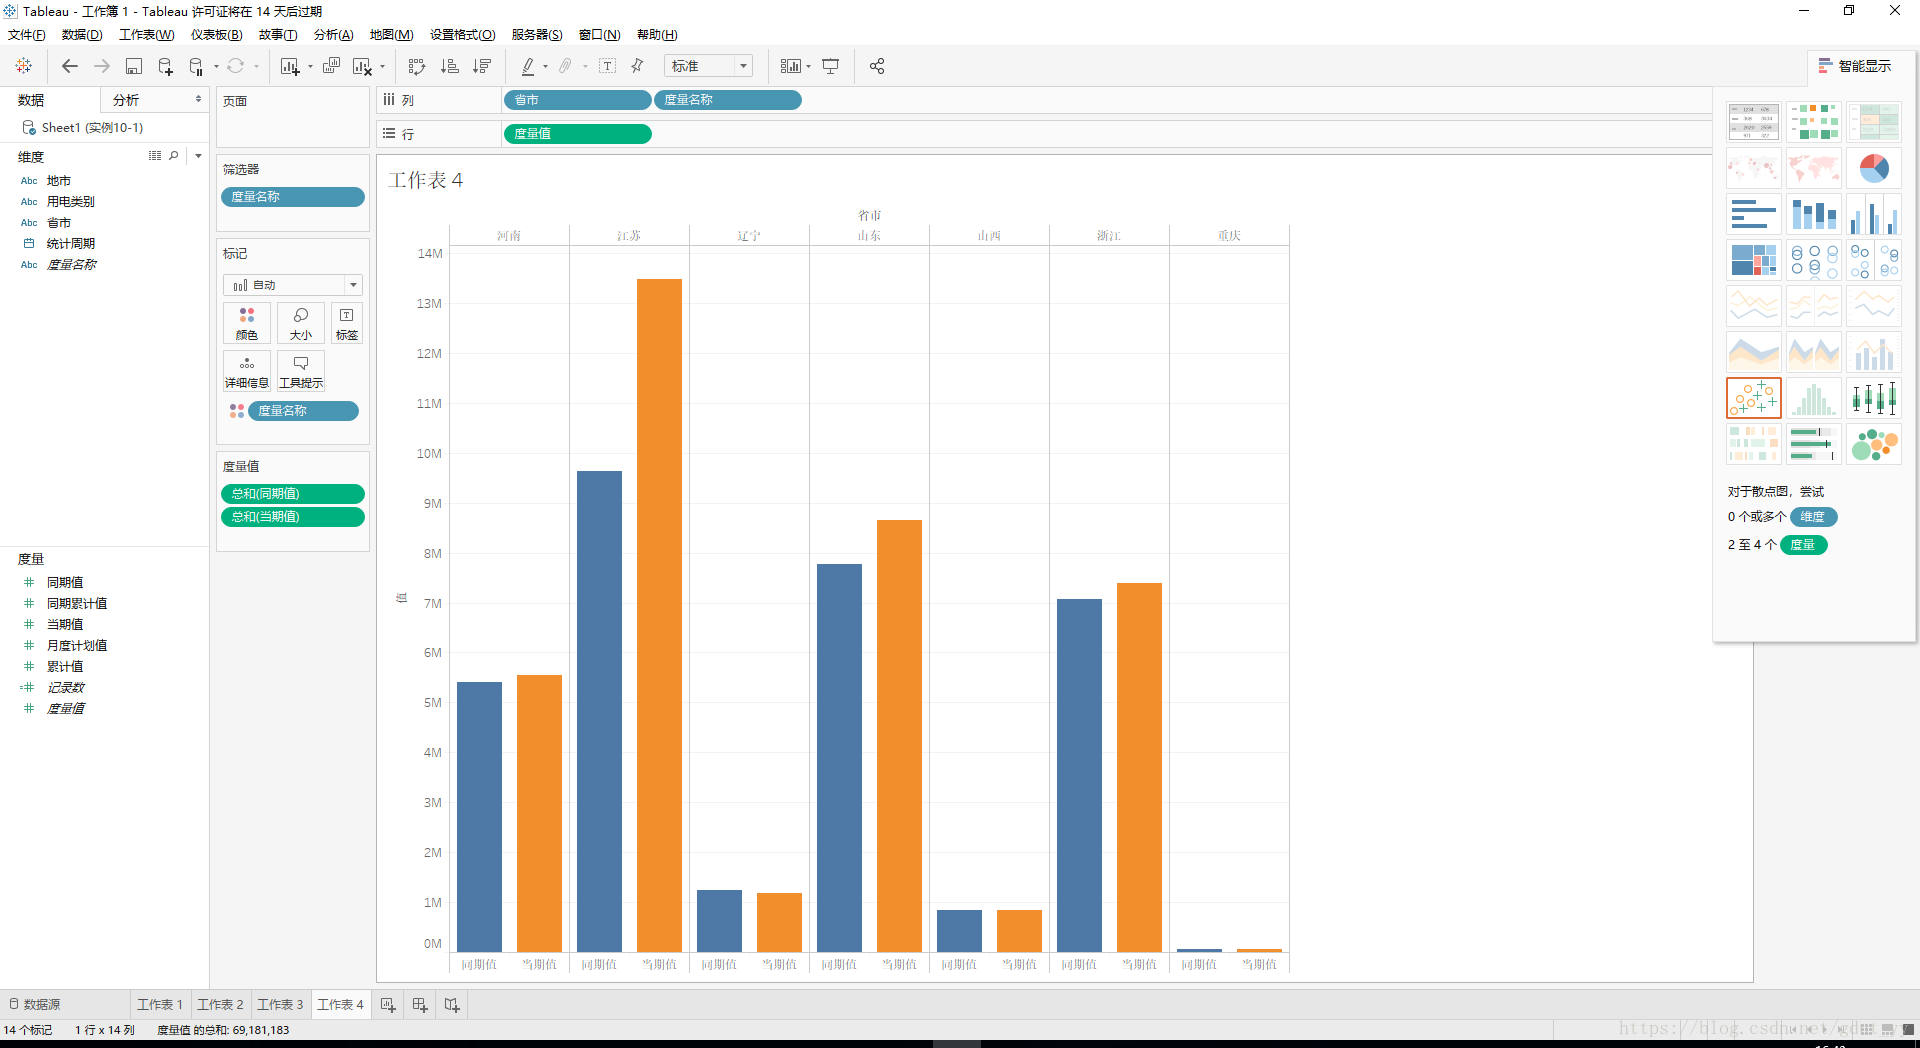Switch to the 工作表 1 tab

160,1004
